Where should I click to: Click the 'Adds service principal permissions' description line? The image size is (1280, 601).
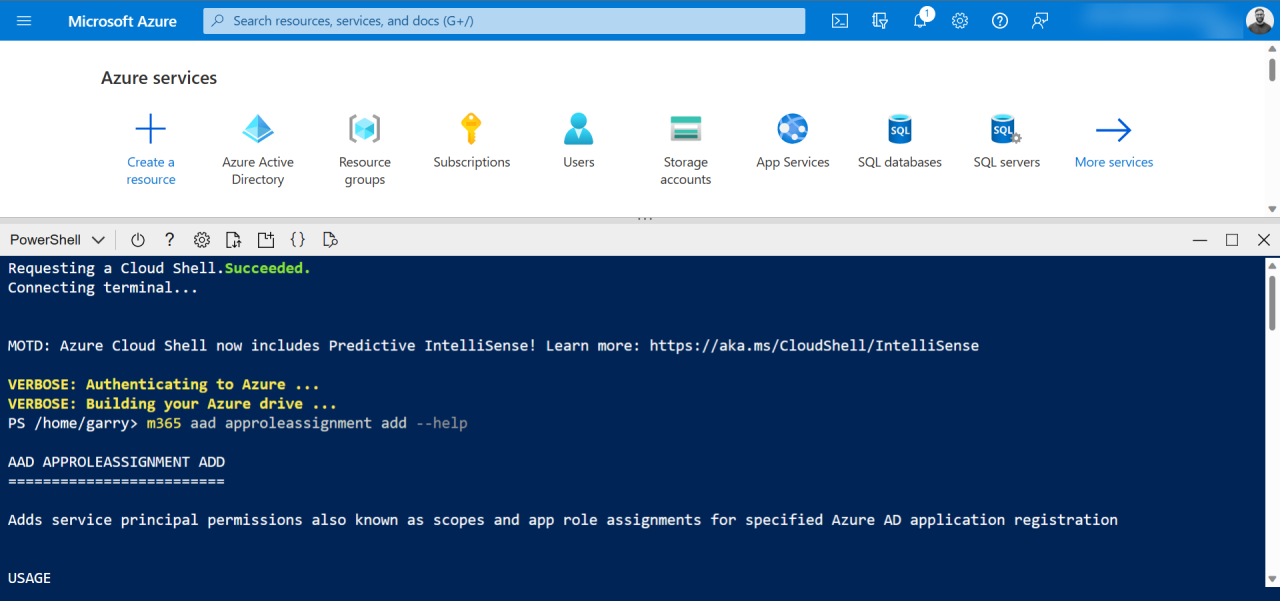(x=563, y=520)
